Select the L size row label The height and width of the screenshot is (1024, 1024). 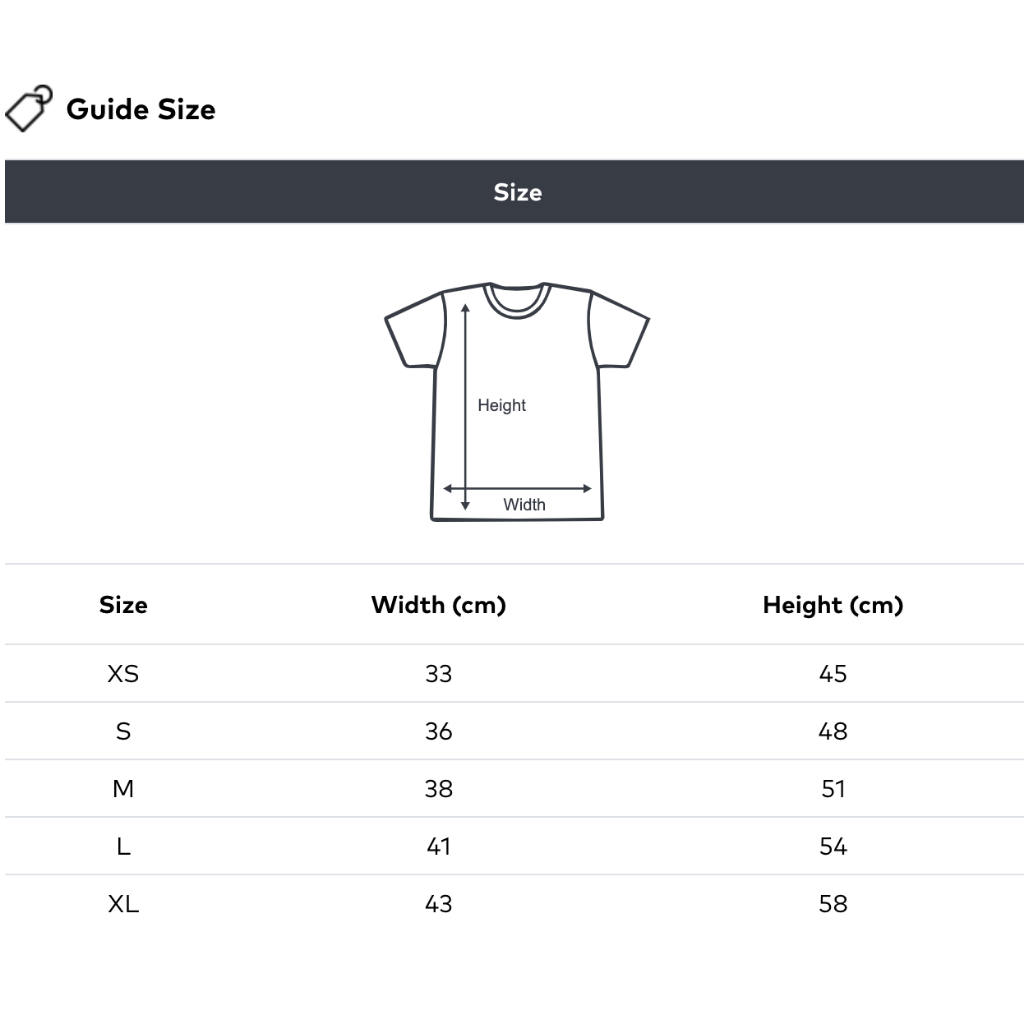pyautogui.click(x=123, y=847)
